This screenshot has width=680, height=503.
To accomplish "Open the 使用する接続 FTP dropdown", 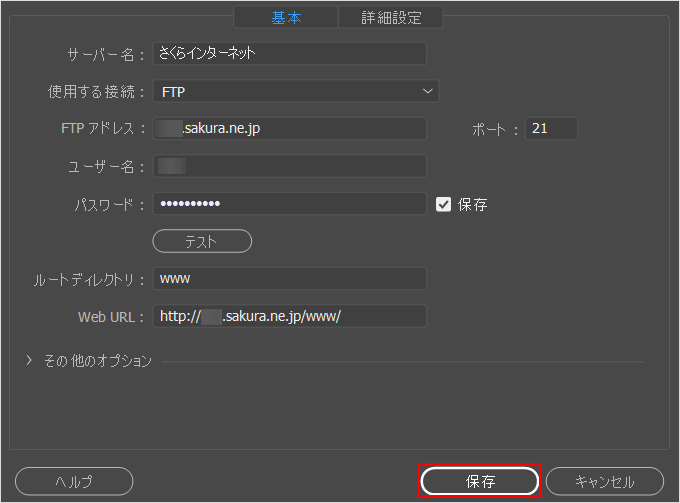I will point(295,92).
